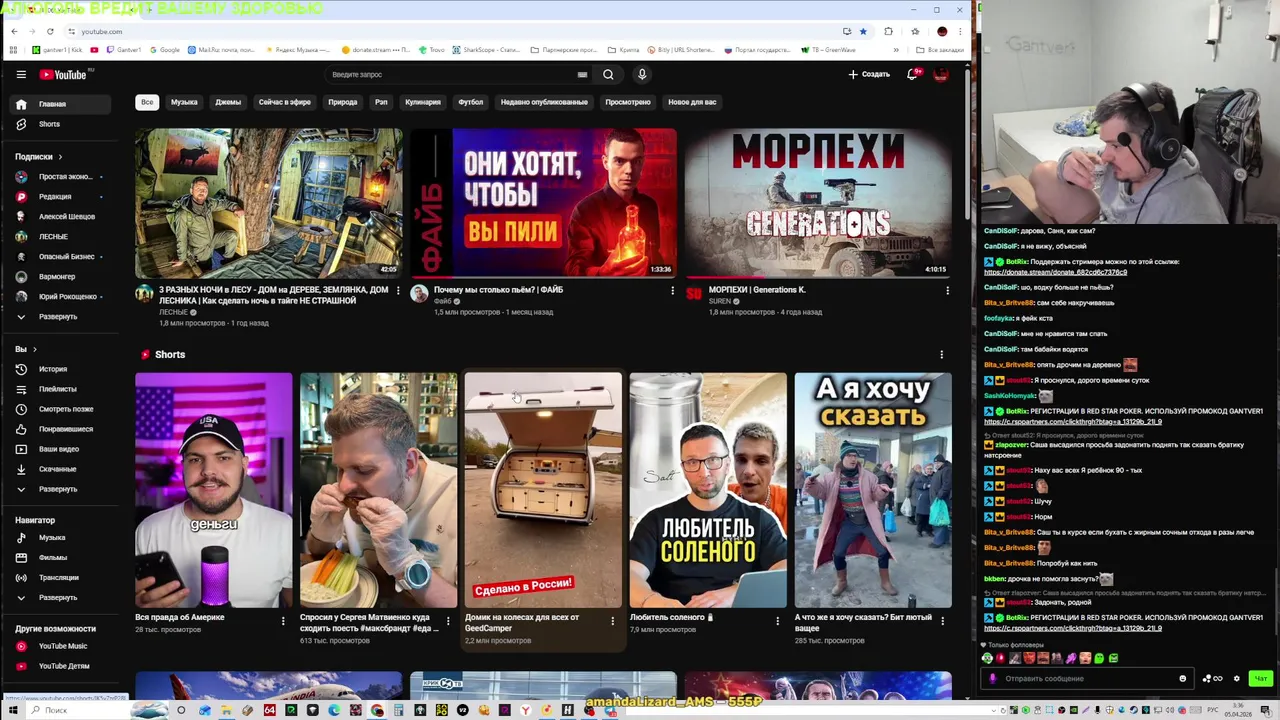Expand the Вы section Развернуть
This screenshot has width=1280, height=720.
[x=62, y=489]
